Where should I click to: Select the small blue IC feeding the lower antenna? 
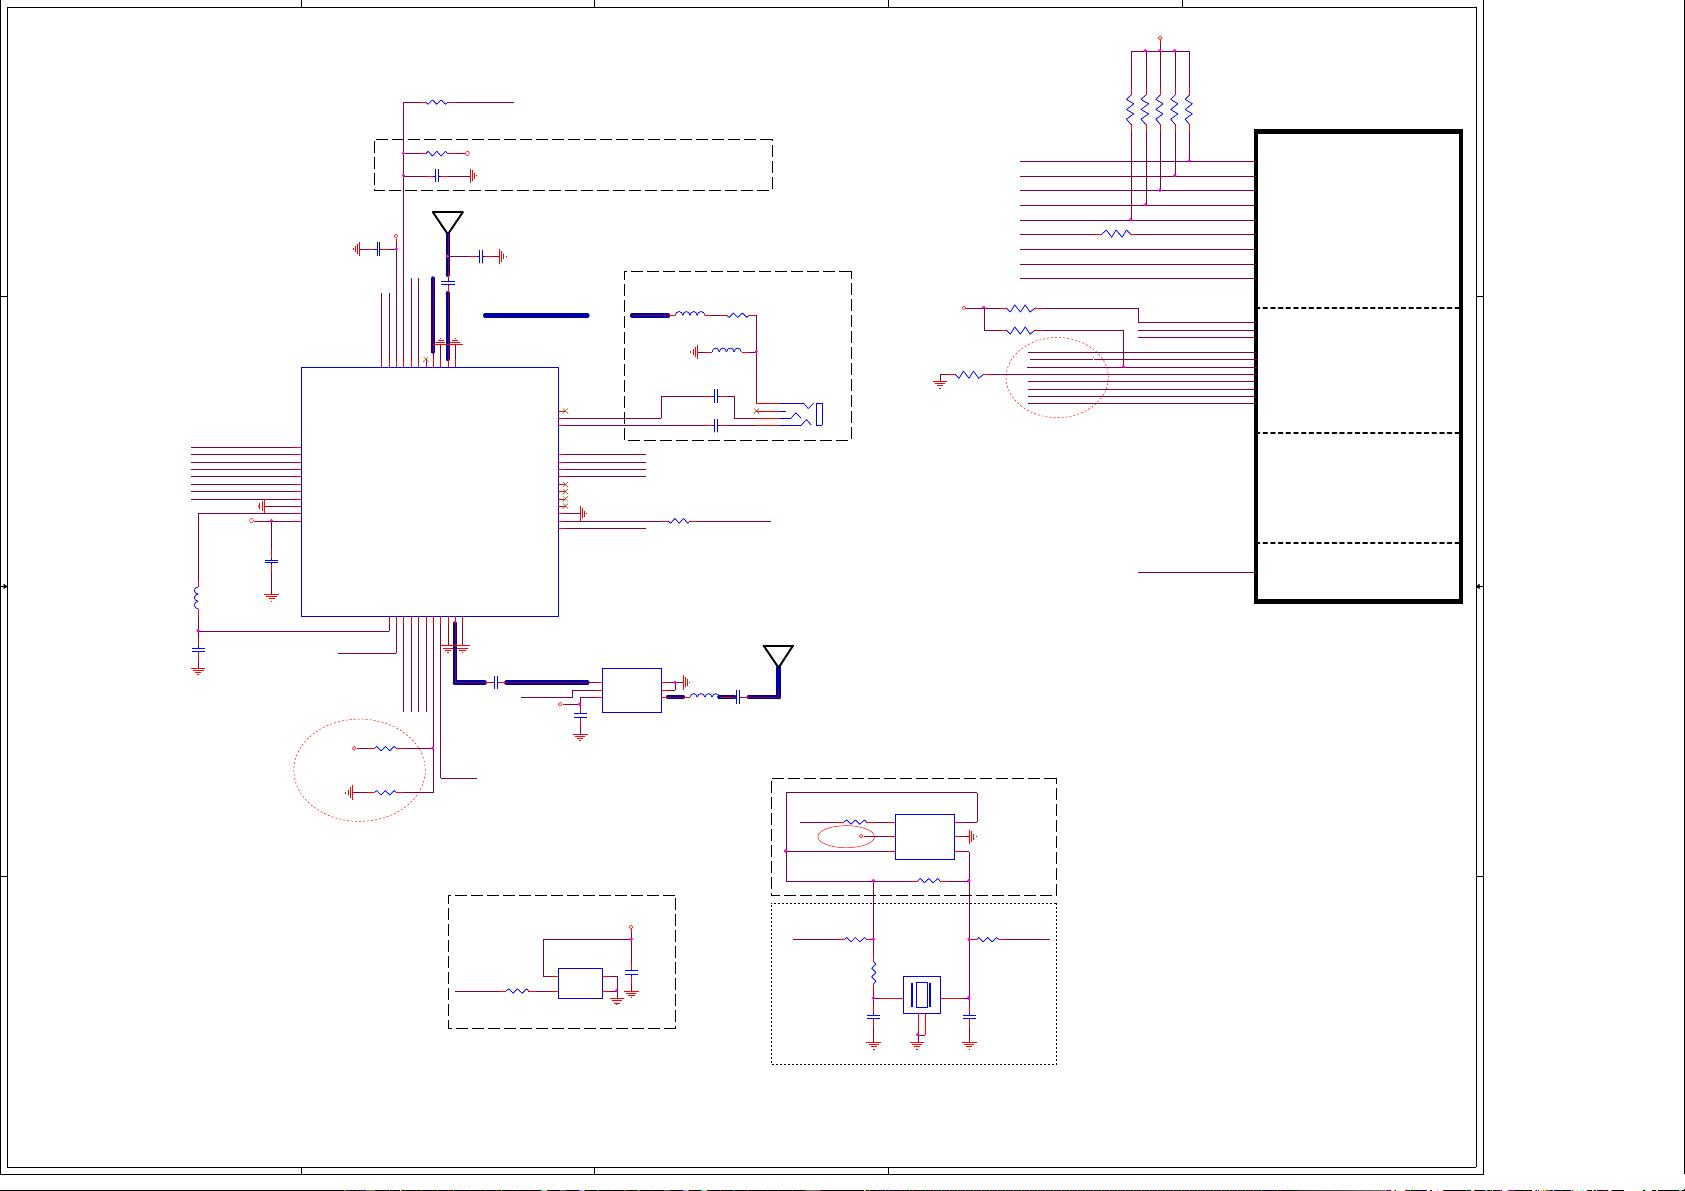[631, 690]
